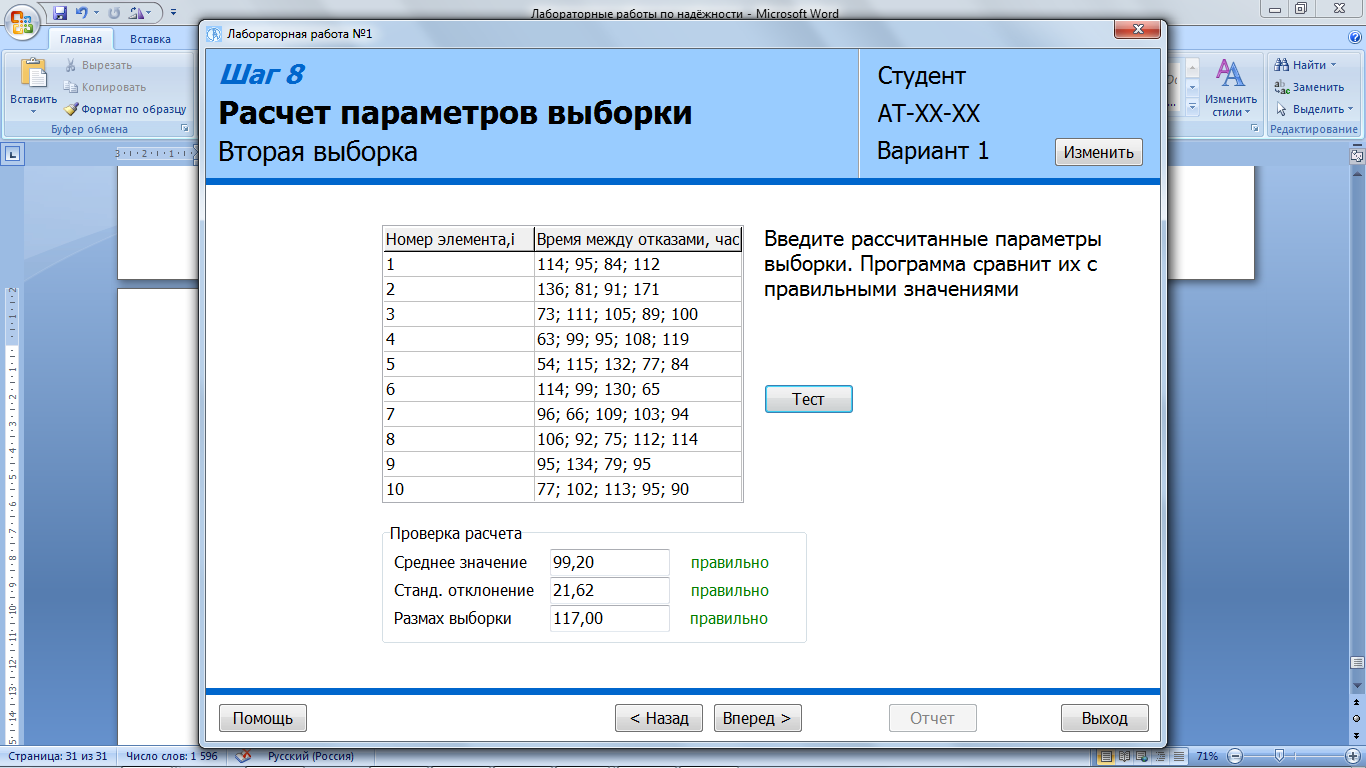Open Word help question mark
This screenshot has width=1366, height=768.
coord(1355,39)
